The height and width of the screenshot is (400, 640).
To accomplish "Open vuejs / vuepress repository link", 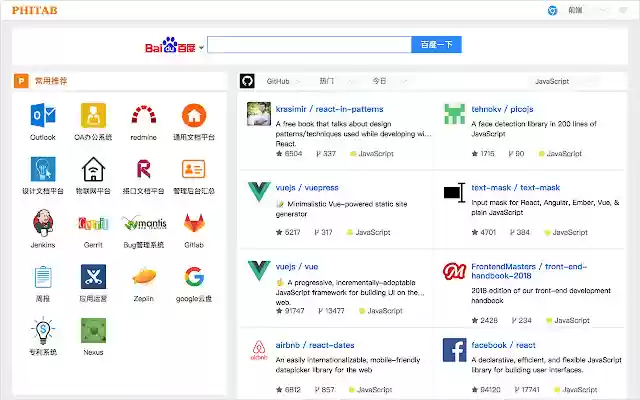I will (307, 188).
